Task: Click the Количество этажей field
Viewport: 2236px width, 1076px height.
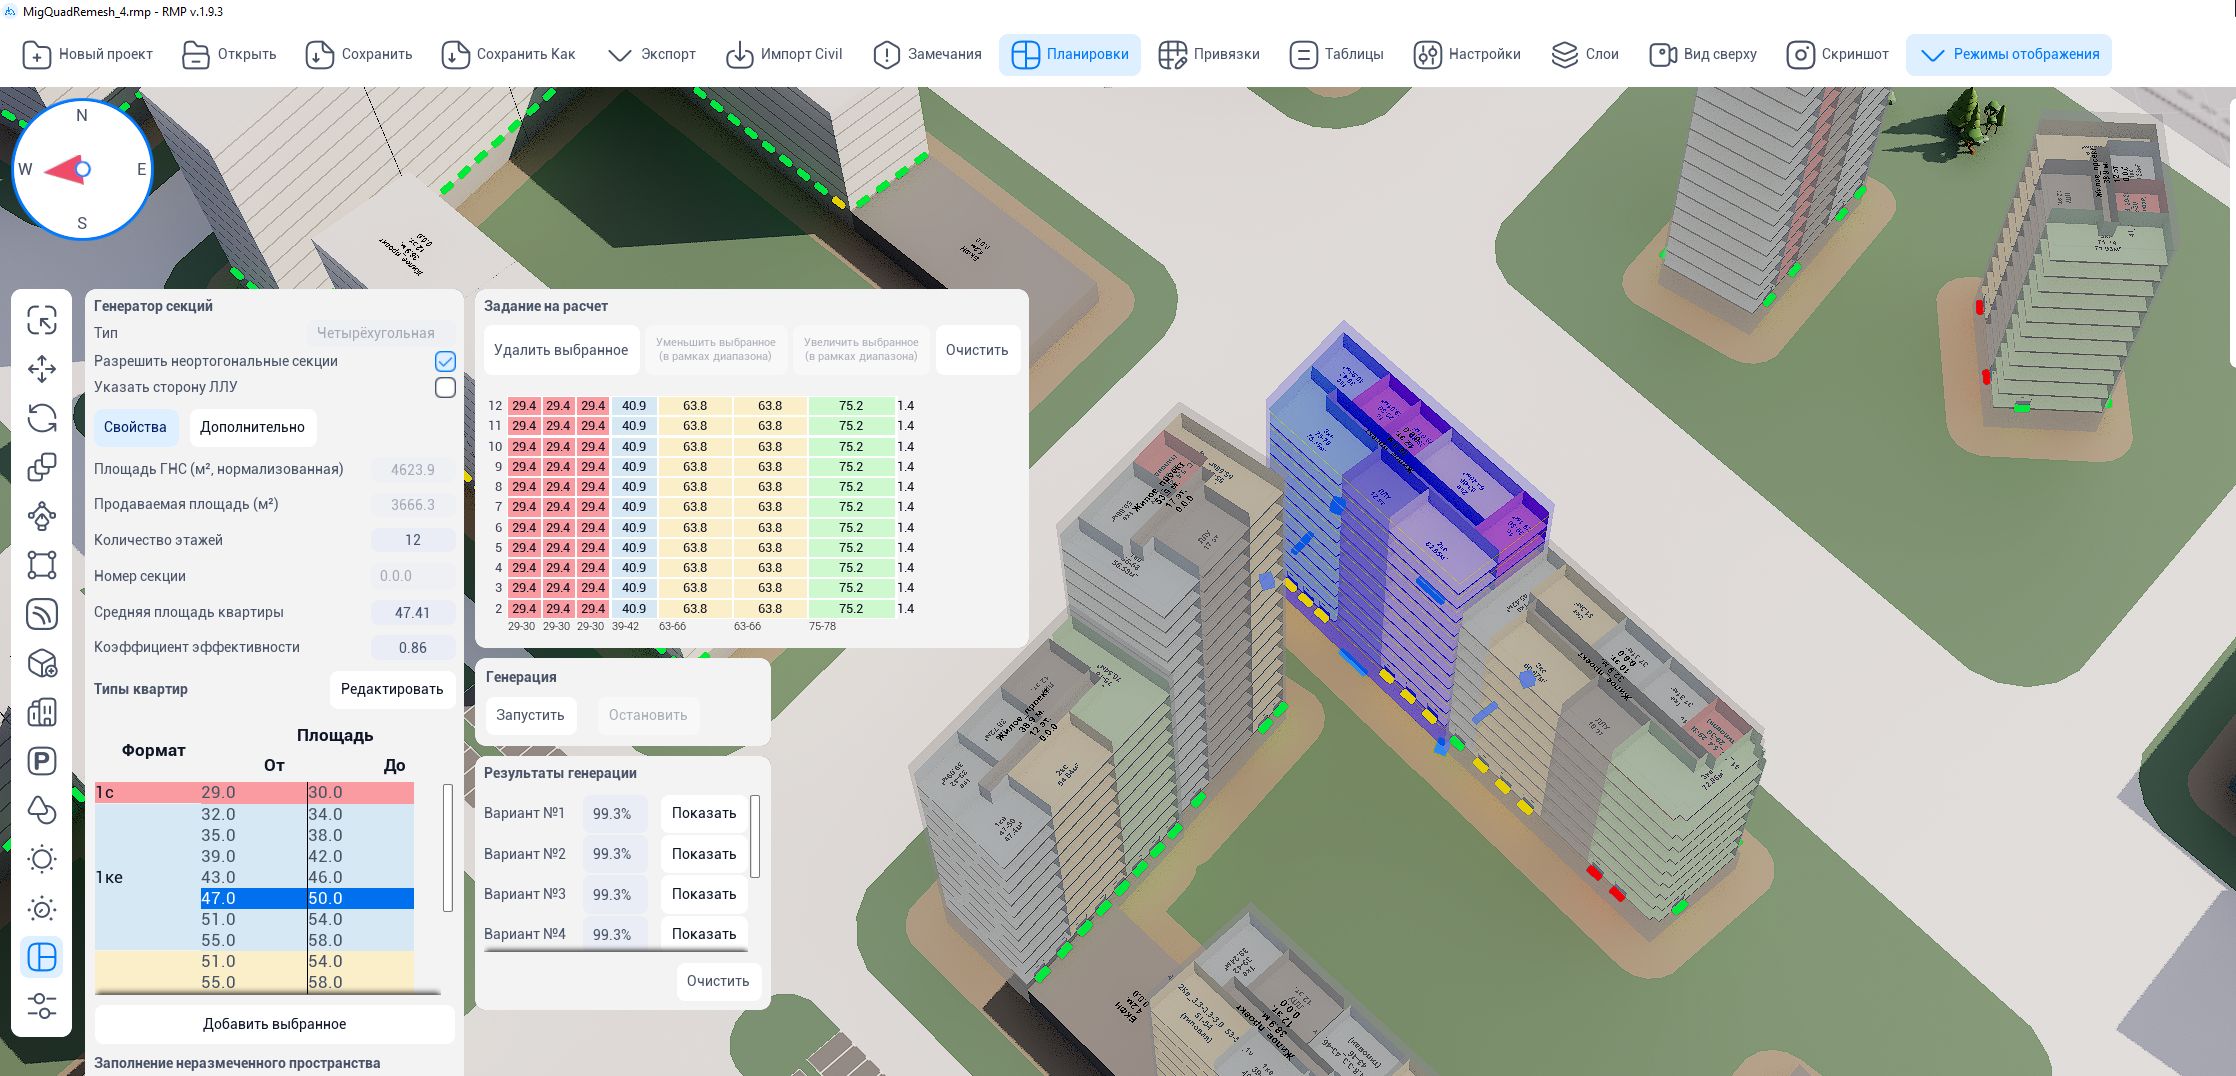Action: click(412, 540)
